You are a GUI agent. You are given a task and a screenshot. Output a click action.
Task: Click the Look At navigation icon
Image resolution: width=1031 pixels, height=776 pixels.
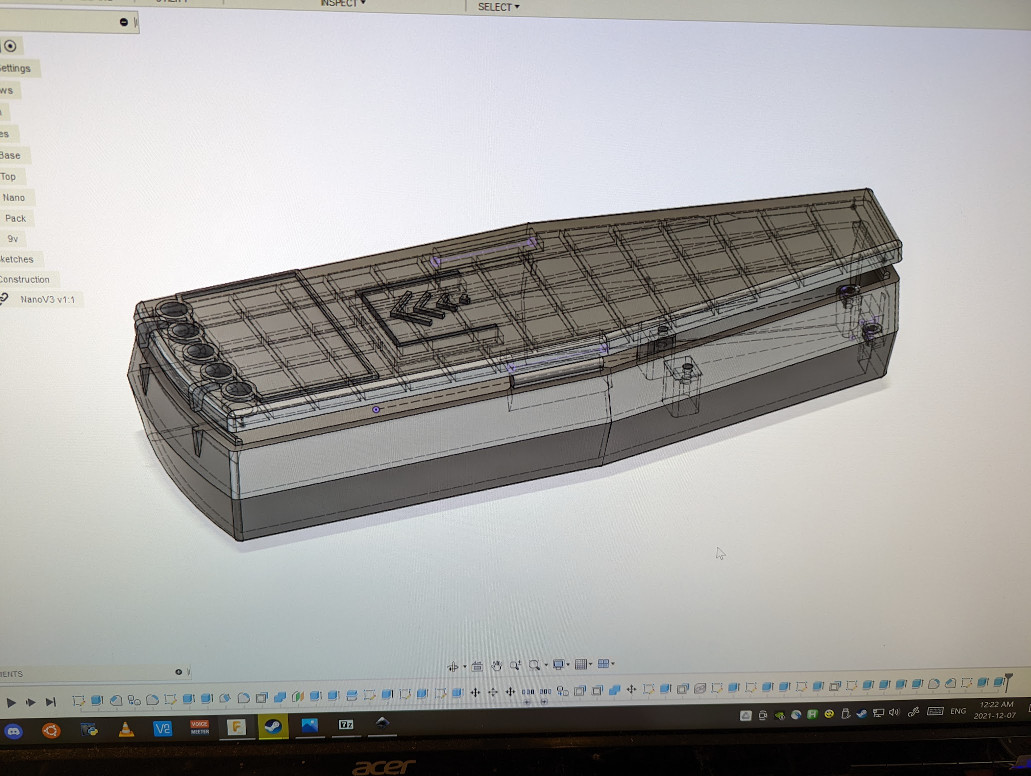[477, 666]
